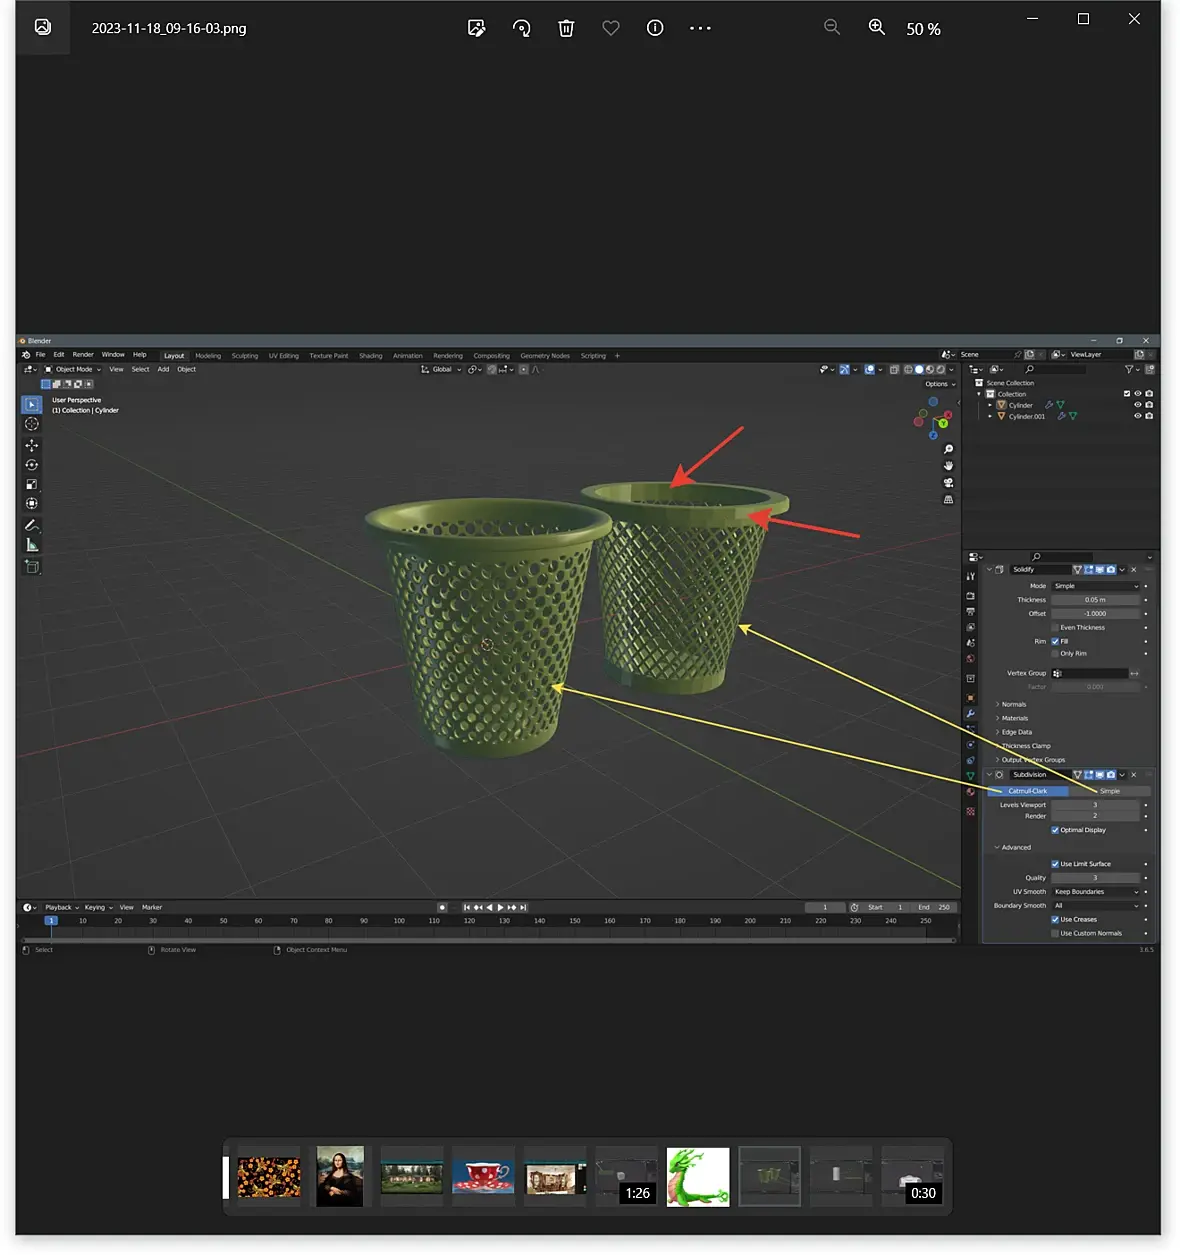Rotate the photo with the rotate icon
The width and height of the screenshot is (1180, 1255).
[521, 28]
